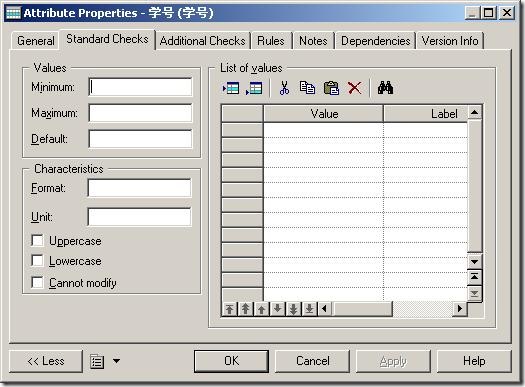The width and height of the screenshot is (525, 387).
Task: Tick the Cannot modify checkbox
Action: pos(37,282)
